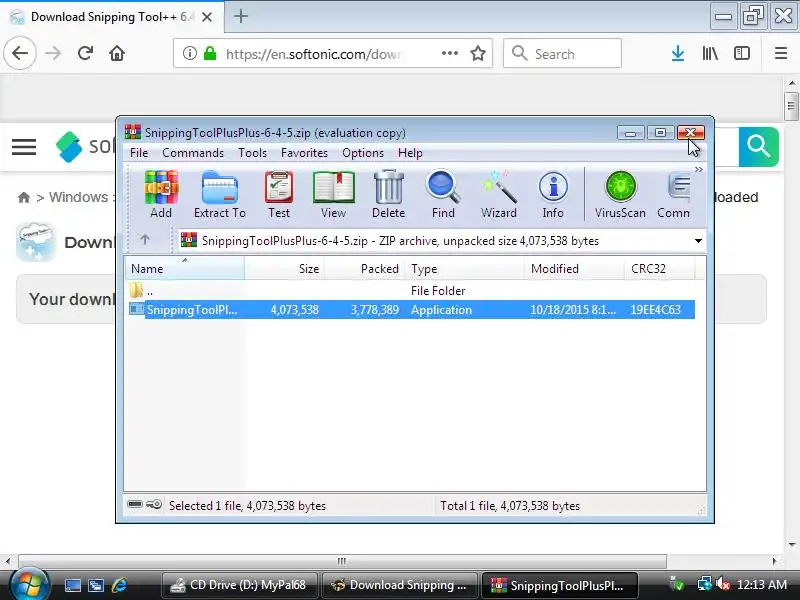Viewport: 800px width, 600px height.
Task: Sort by the Packed column header
Action: point(365,269)
